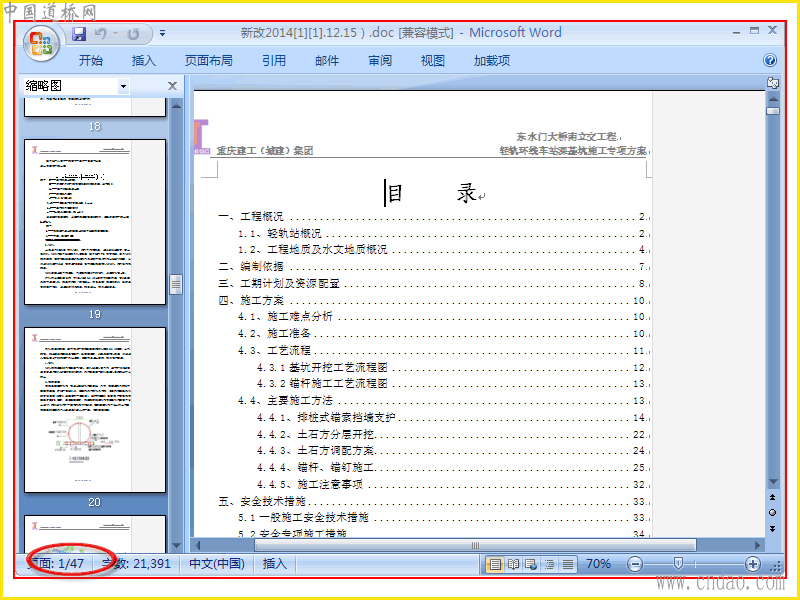Customize Quick Access Toolbar dropdown arrow
Screen dimensions: 800x600
(162, 34)
